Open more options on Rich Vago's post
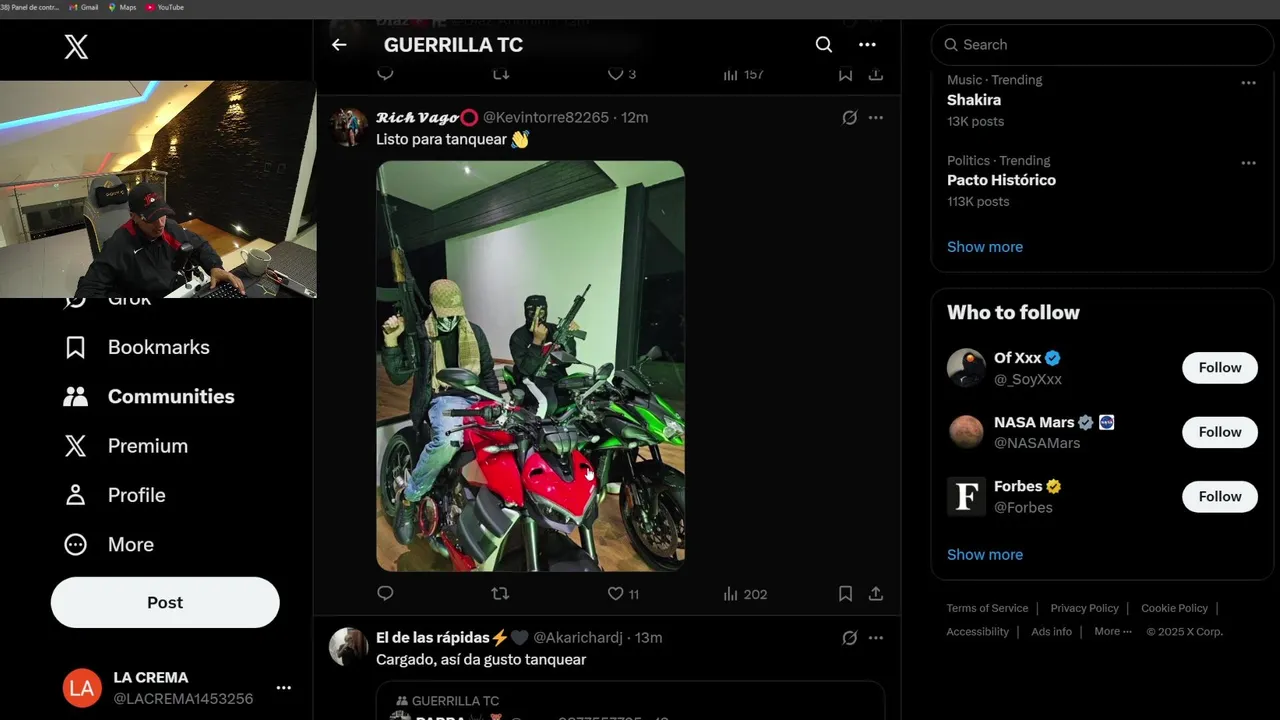Screen dimensions: 1280x720 point(876,118)
